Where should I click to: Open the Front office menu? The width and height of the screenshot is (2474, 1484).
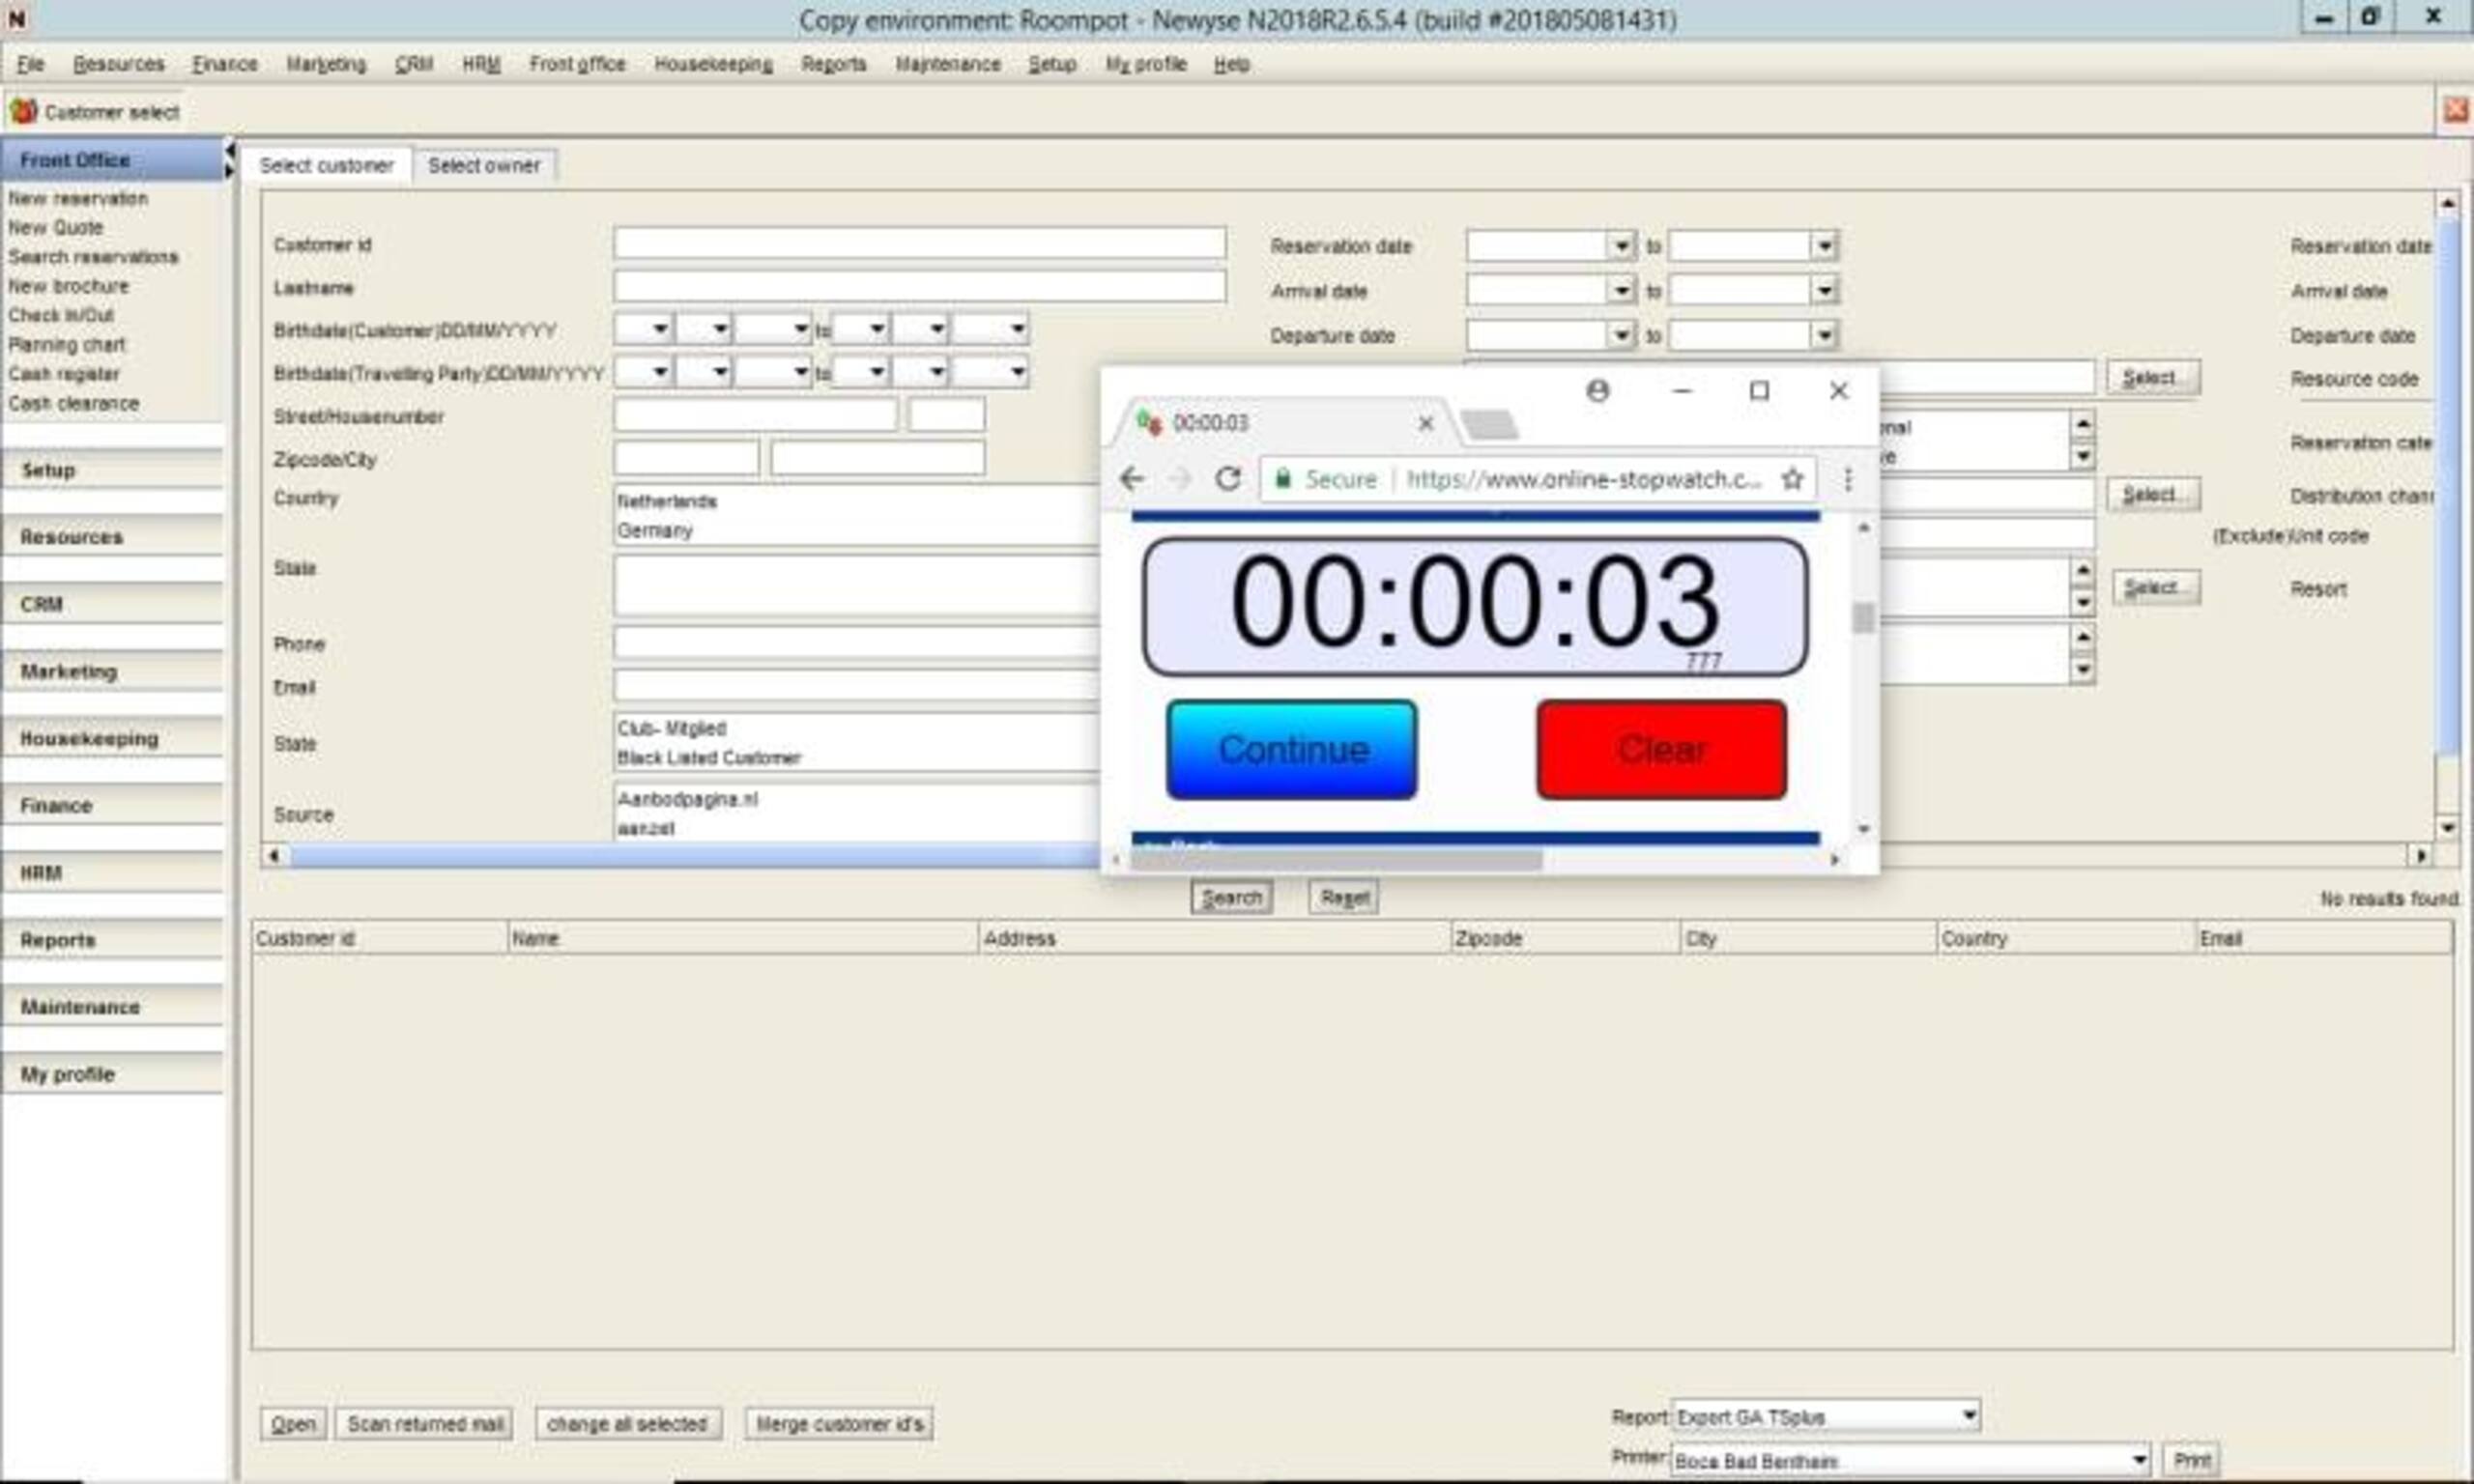click(577, 64)
